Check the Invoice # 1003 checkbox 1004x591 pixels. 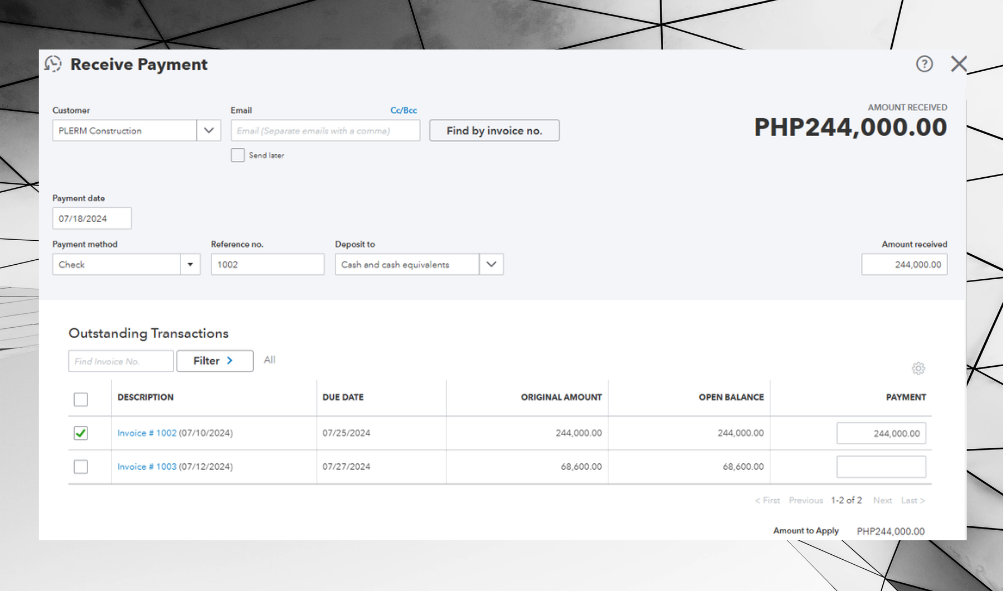click(81, 467)
